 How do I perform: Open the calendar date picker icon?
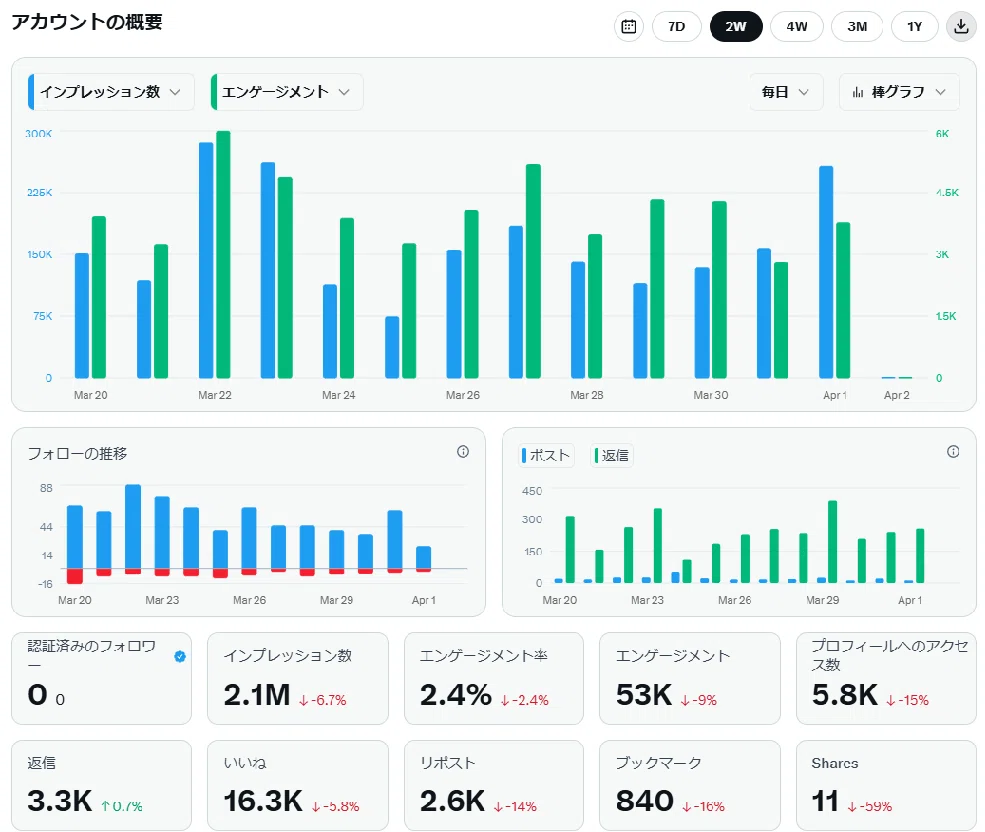tap(628, 26)
